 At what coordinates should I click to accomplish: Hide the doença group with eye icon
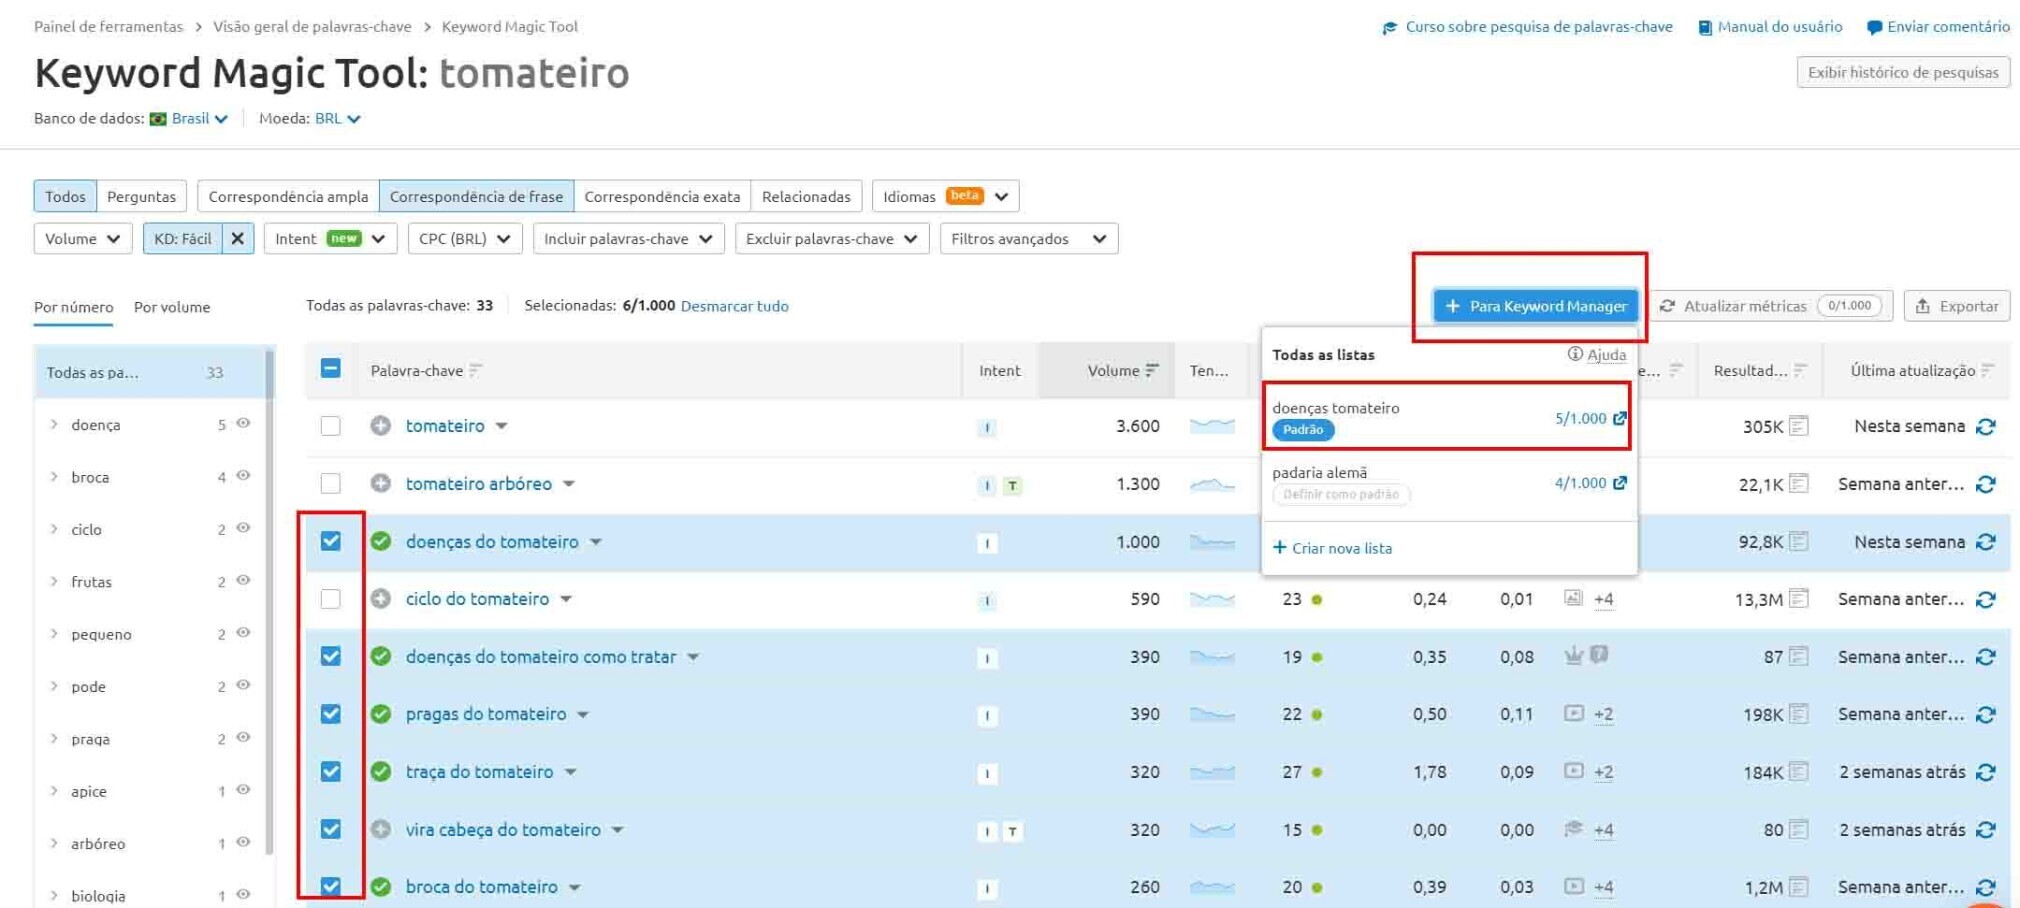point(243,424)
